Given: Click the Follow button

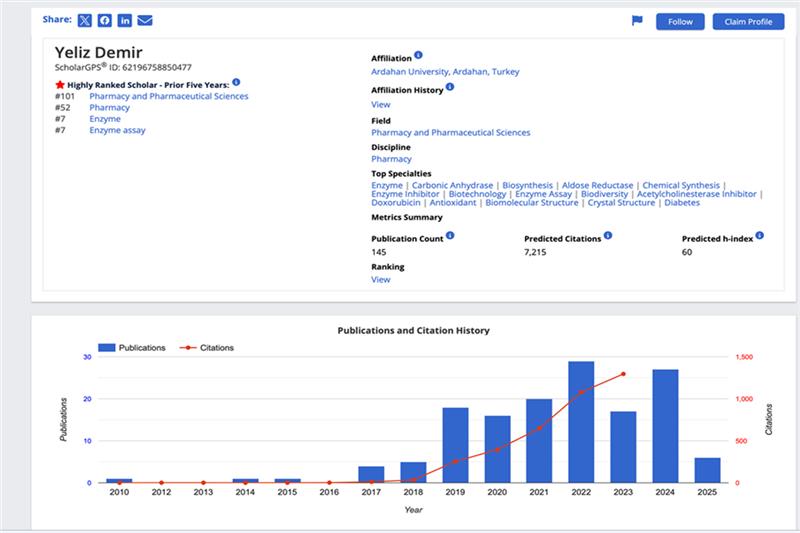Looking at the screenshot, I should (x=680, y=21).
